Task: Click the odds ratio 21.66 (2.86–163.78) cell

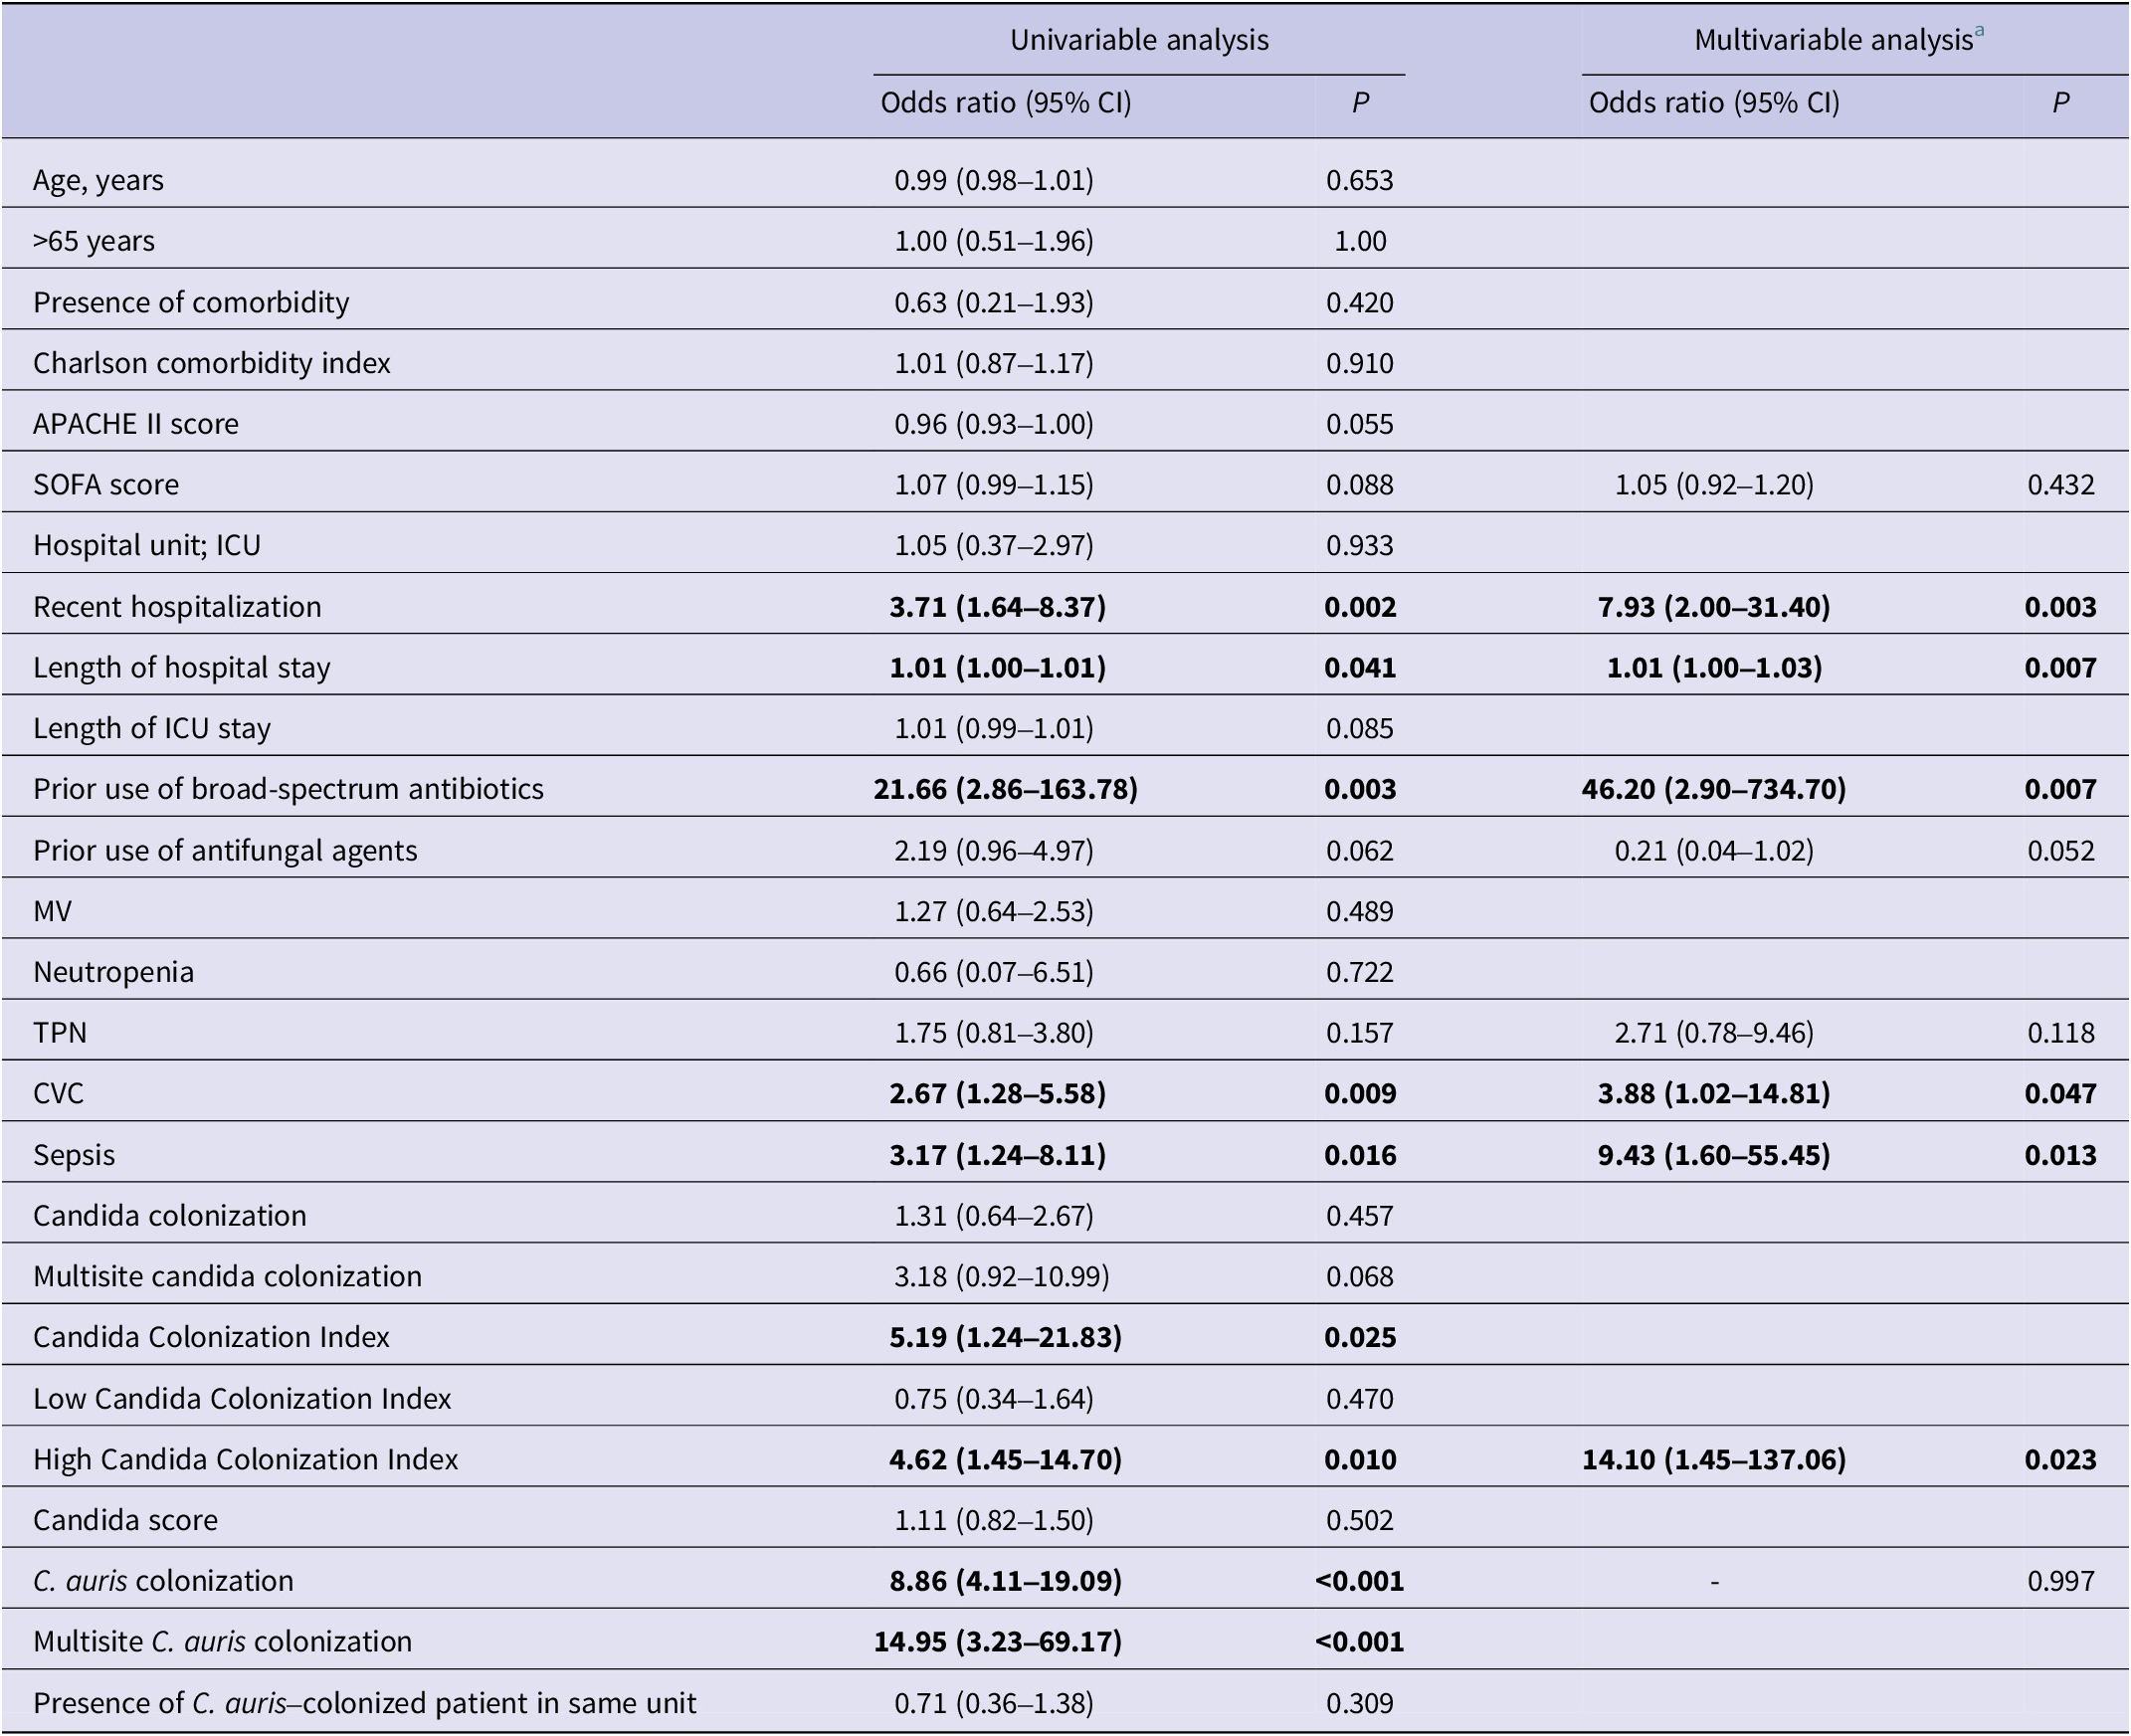Action: (1005, 789)
